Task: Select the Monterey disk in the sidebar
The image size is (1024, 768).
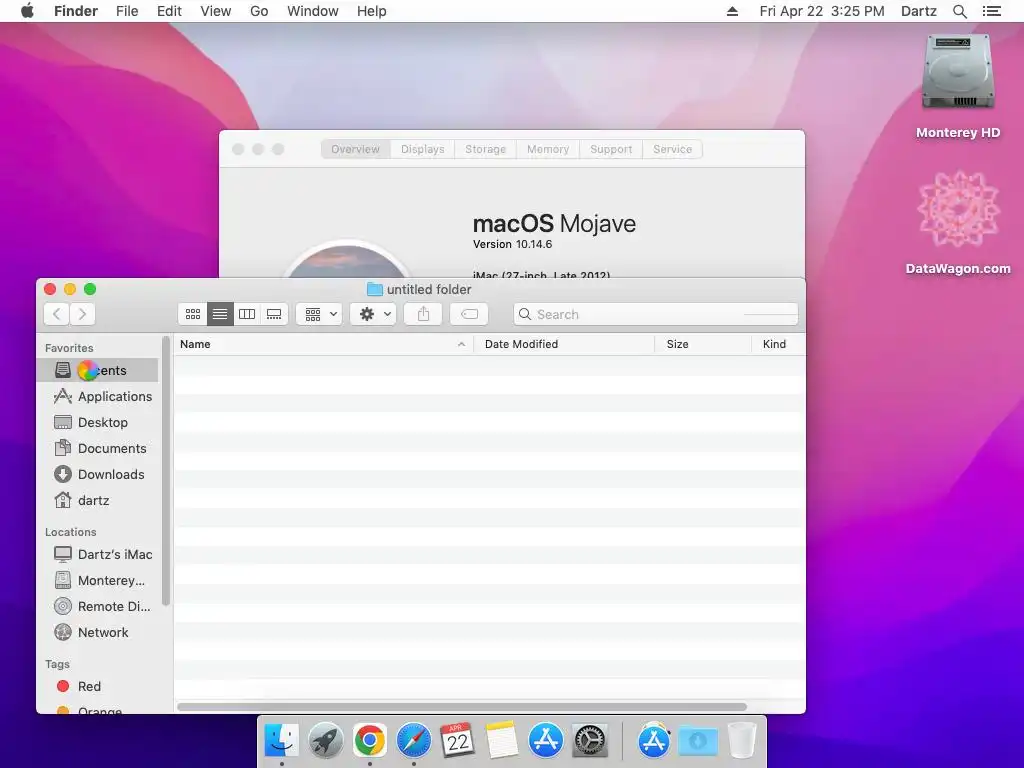Action: [99, 581]
